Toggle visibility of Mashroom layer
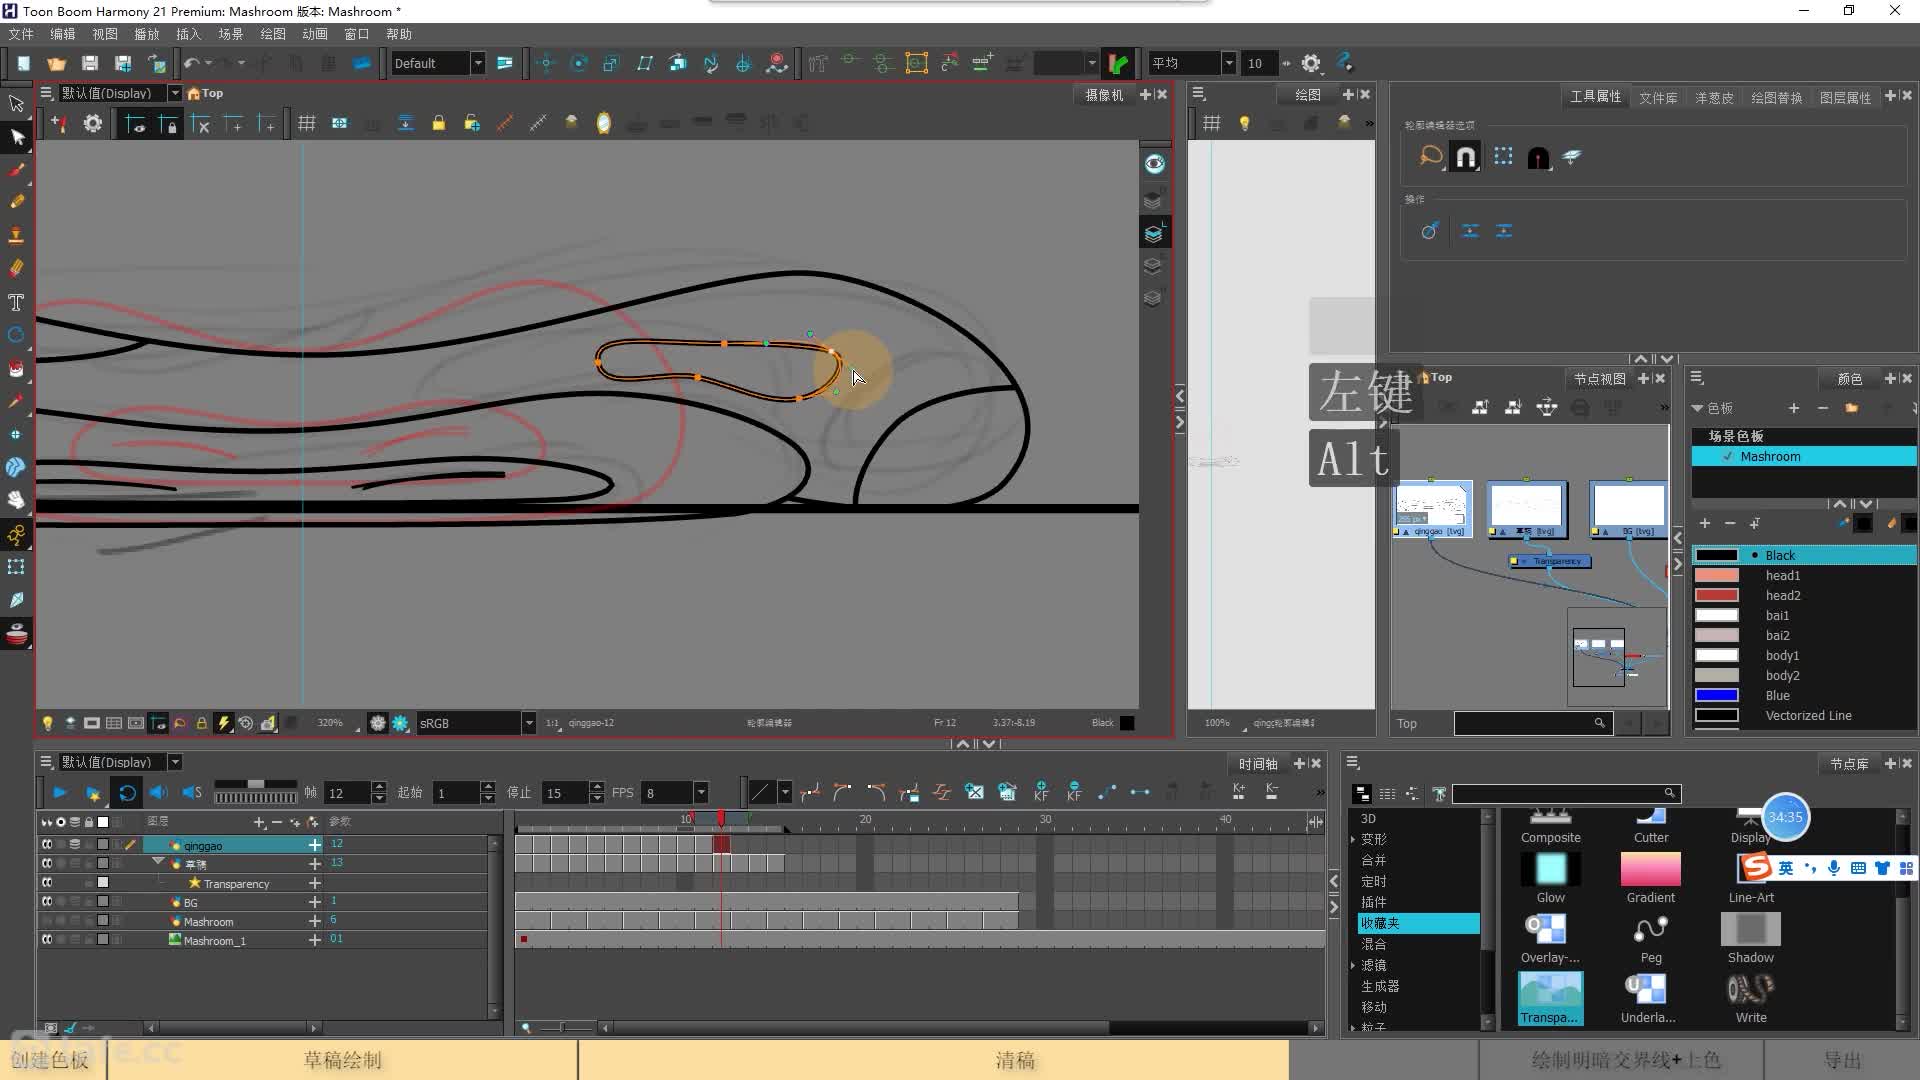 [x=47, y=921]
